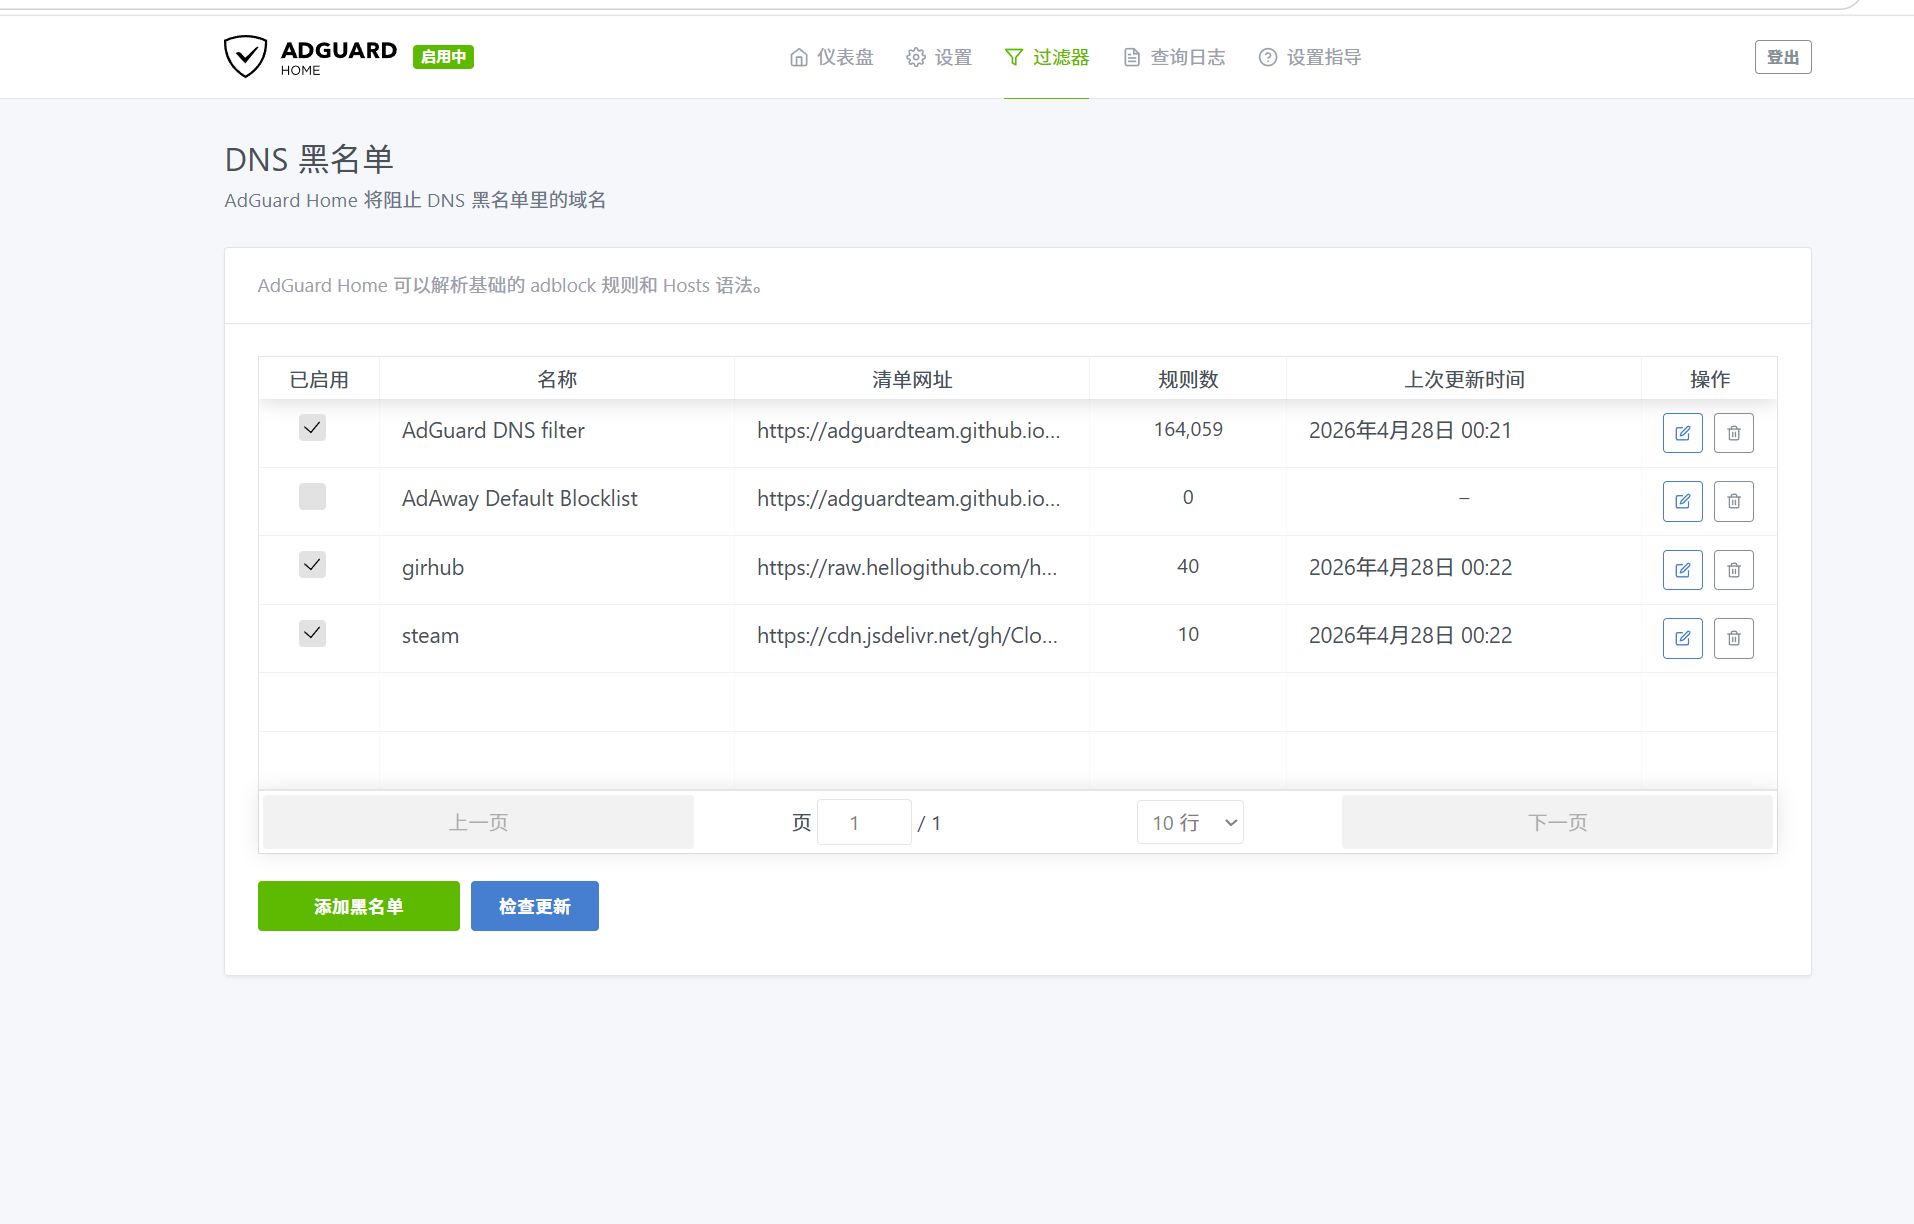Uncheck the girhub list checkbox
The image size is (1914, 1224).
(312, 565)
